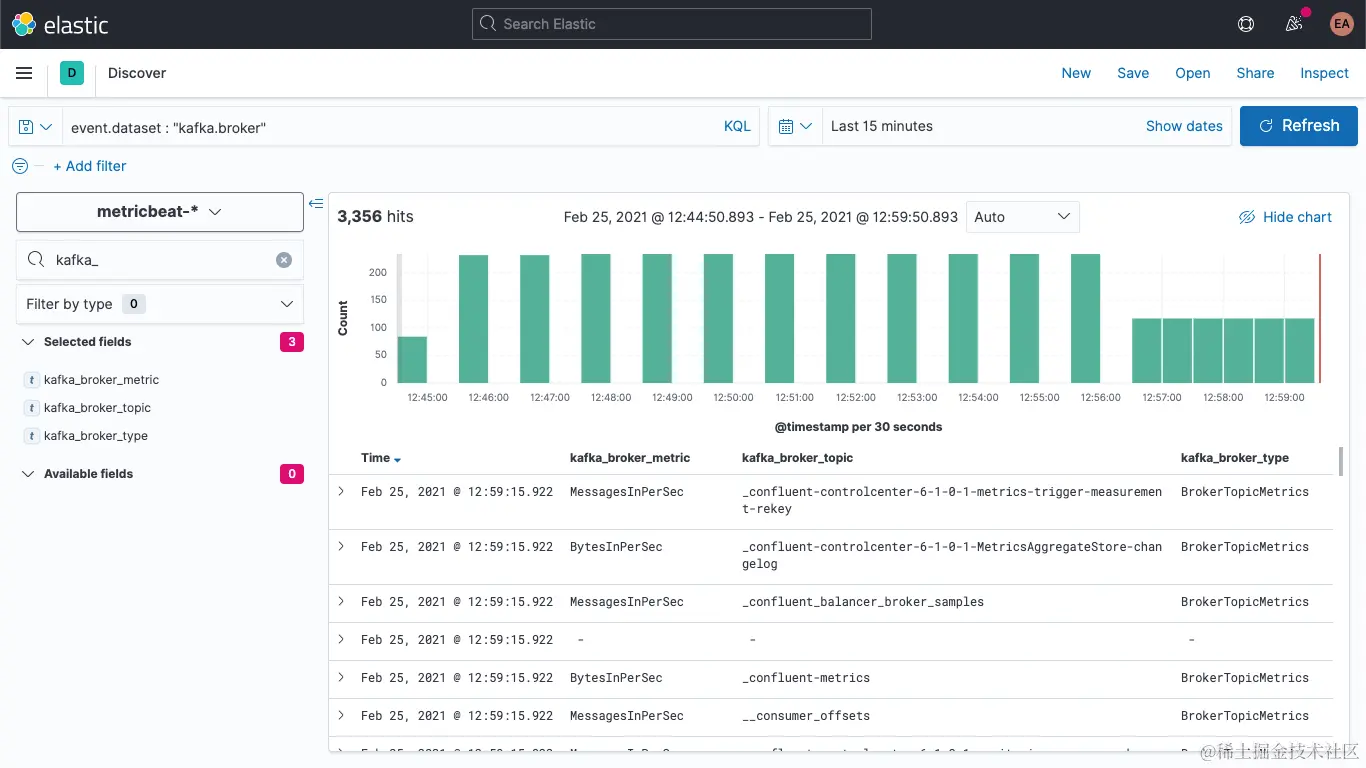Open the saved query menu icon
1366x768 pixels.
(36, 126)
